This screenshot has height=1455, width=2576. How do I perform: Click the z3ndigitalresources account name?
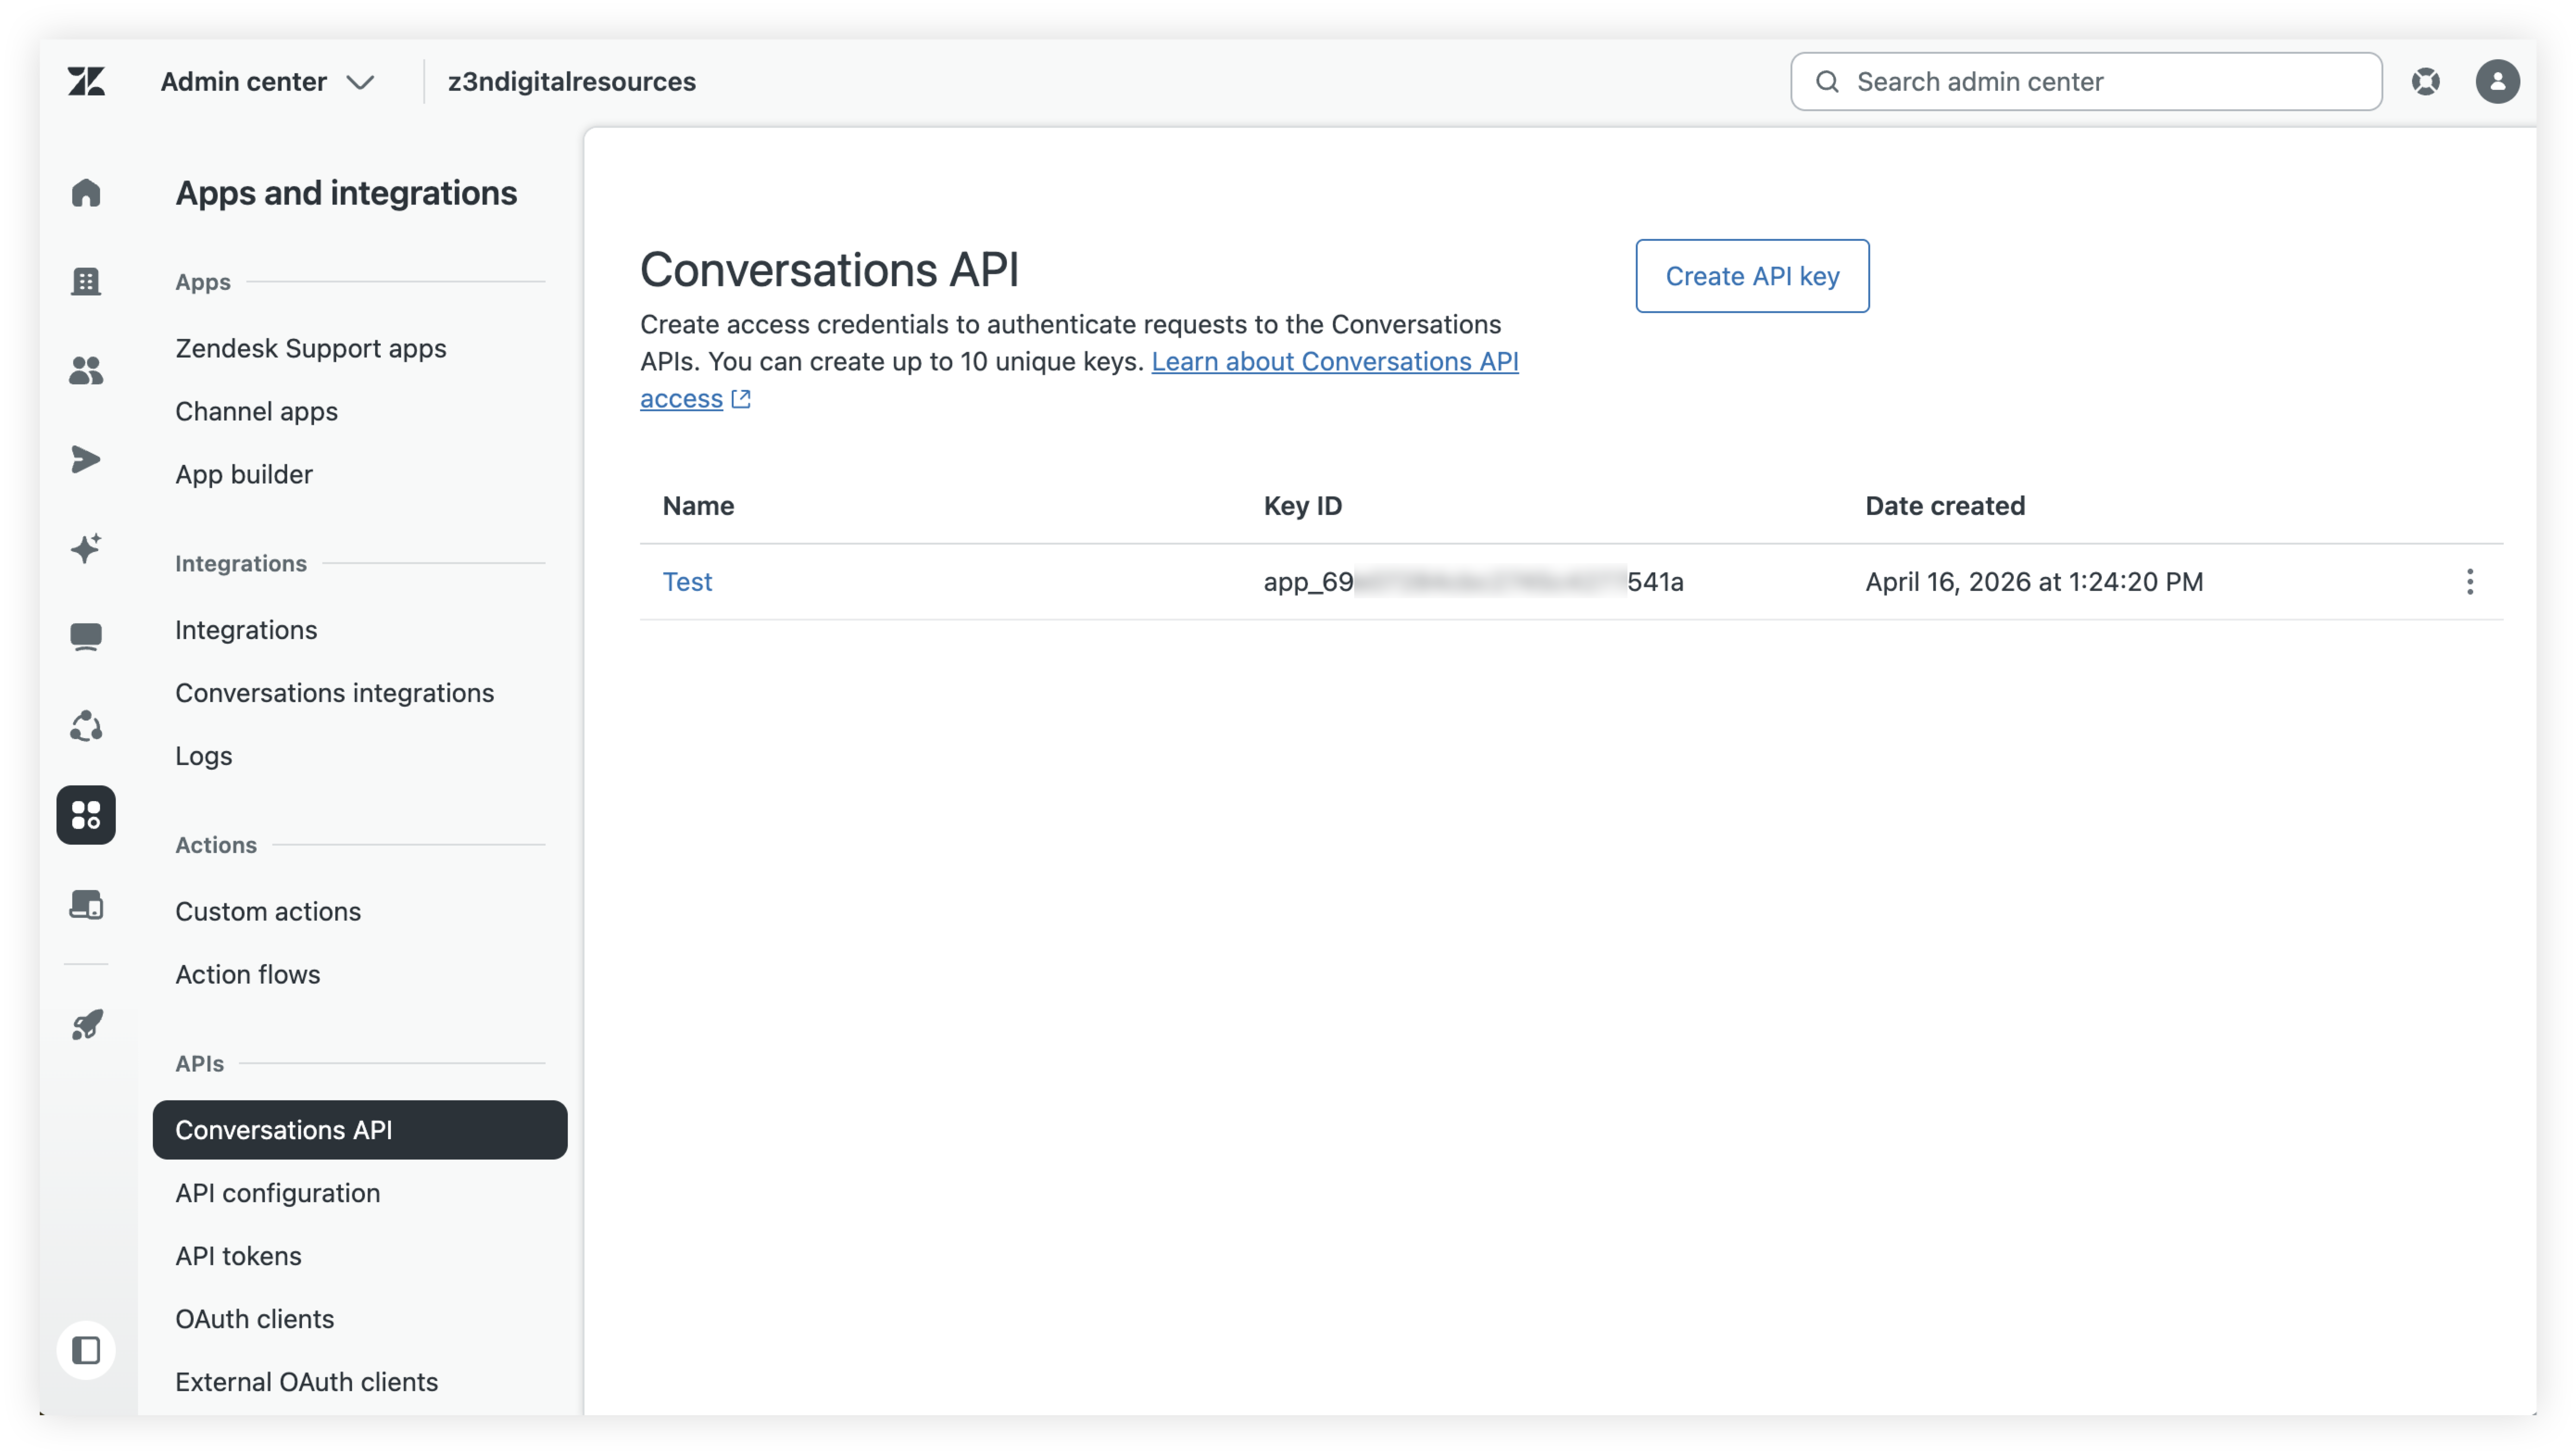point(571,81)
